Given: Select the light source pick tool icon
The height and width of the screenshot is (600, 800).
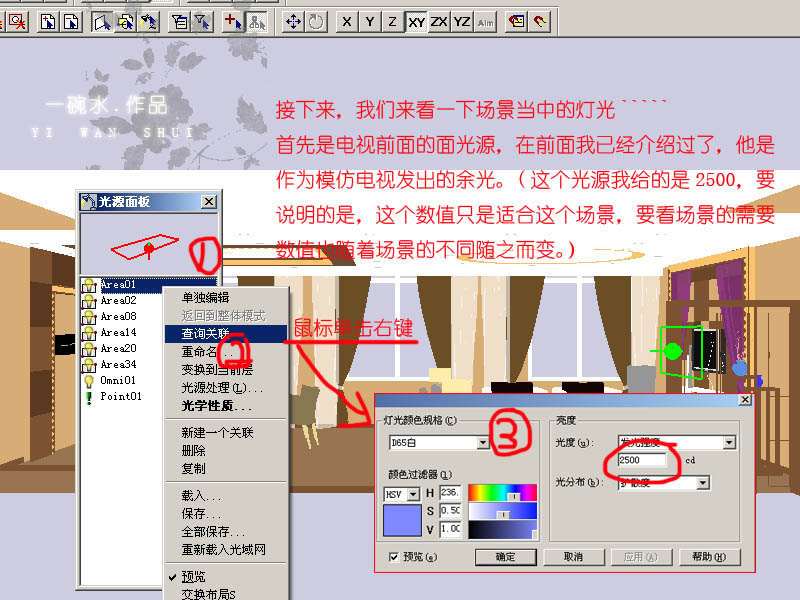Looking at the screenshot, I should click(148, 22).
